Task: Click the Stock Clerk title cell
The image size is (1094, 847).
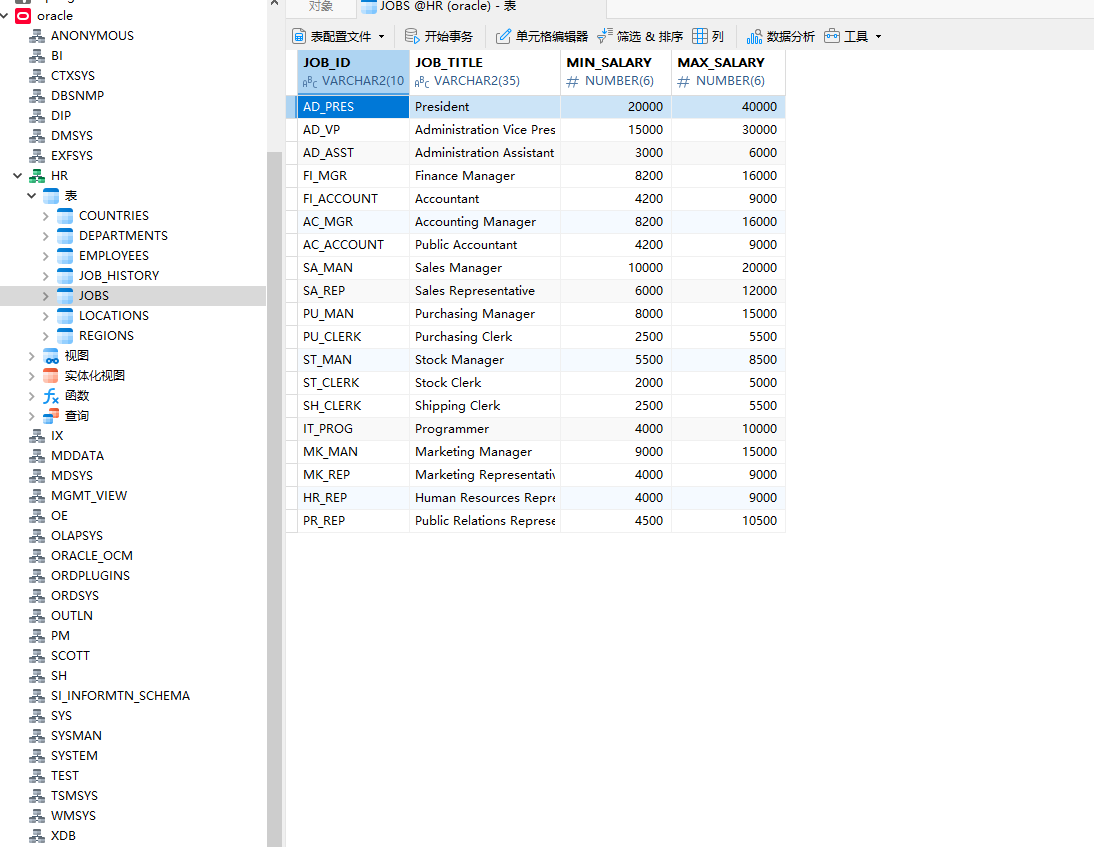Action: tap(485, 383)
